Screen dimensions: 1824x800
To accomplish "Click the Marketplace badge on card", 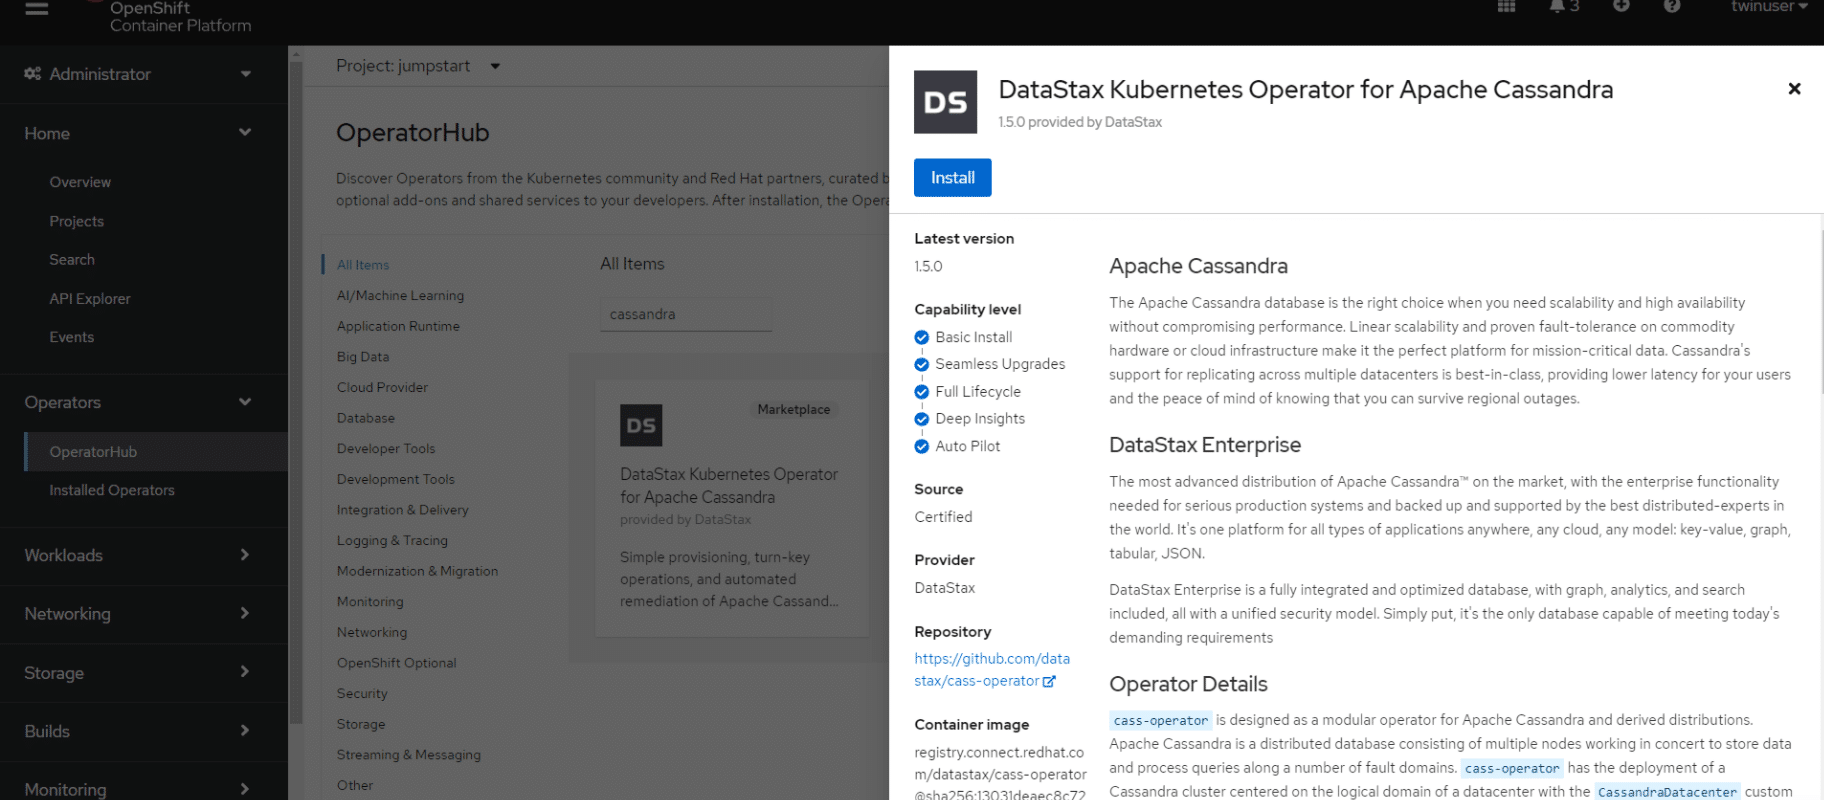I will coord(794,410).
